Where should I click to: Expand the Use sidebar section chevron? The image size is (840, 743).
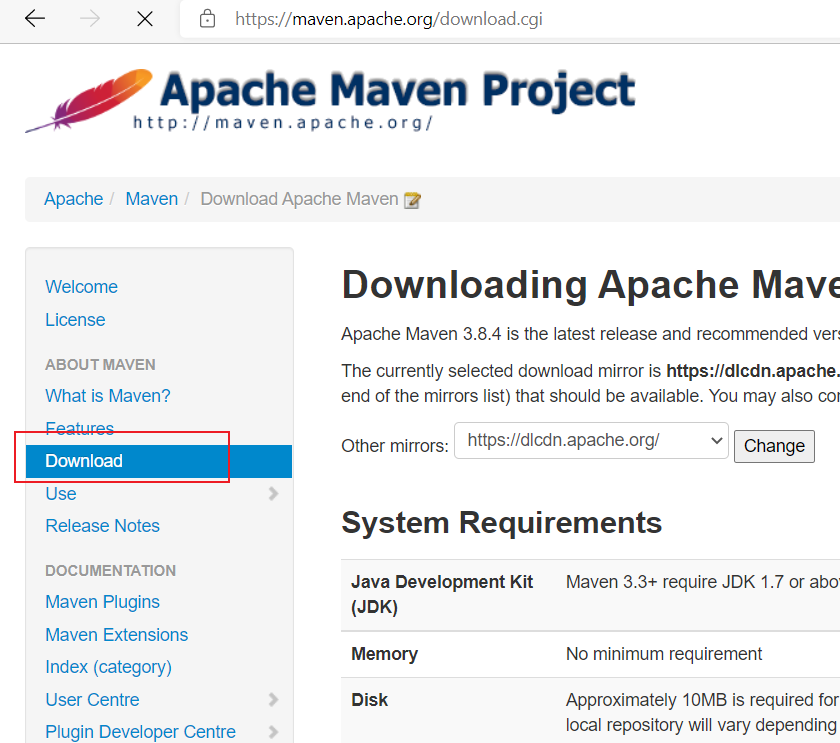point(272,494)
